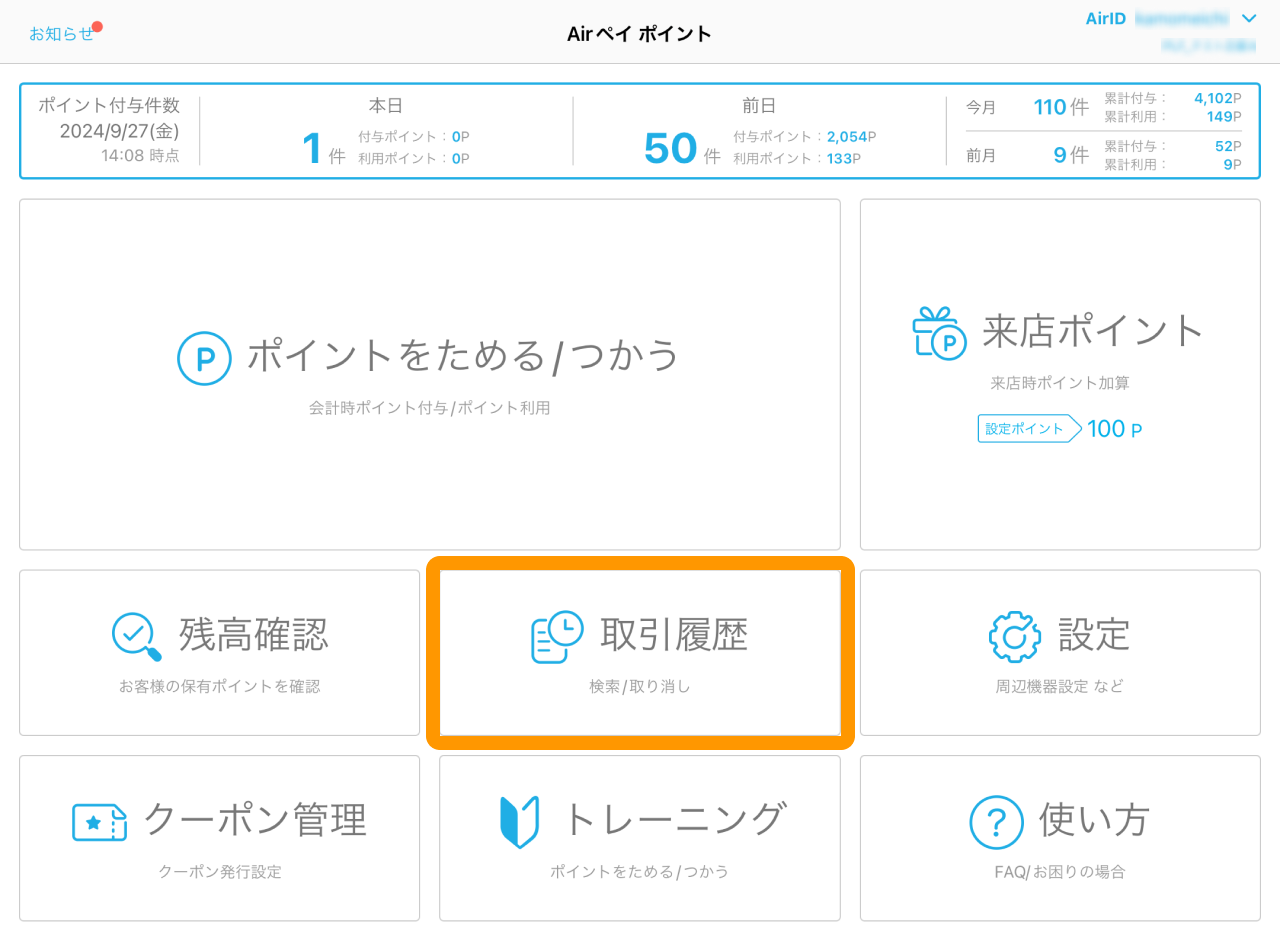Open クーポン管理 coupon management label
The height and width of the screenshot is (941, 1280).
[x=255, y=820]
